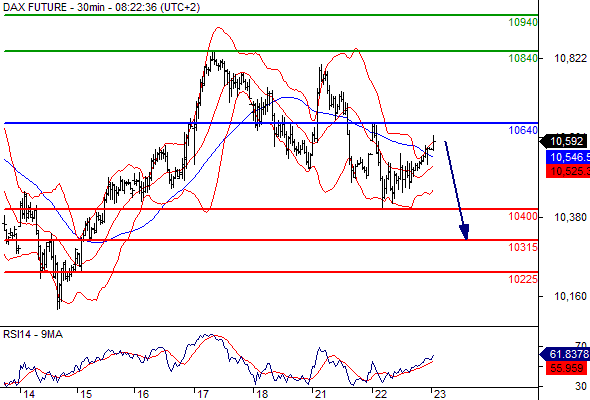Select the blue 10640 pivot label

coord(523,130)
